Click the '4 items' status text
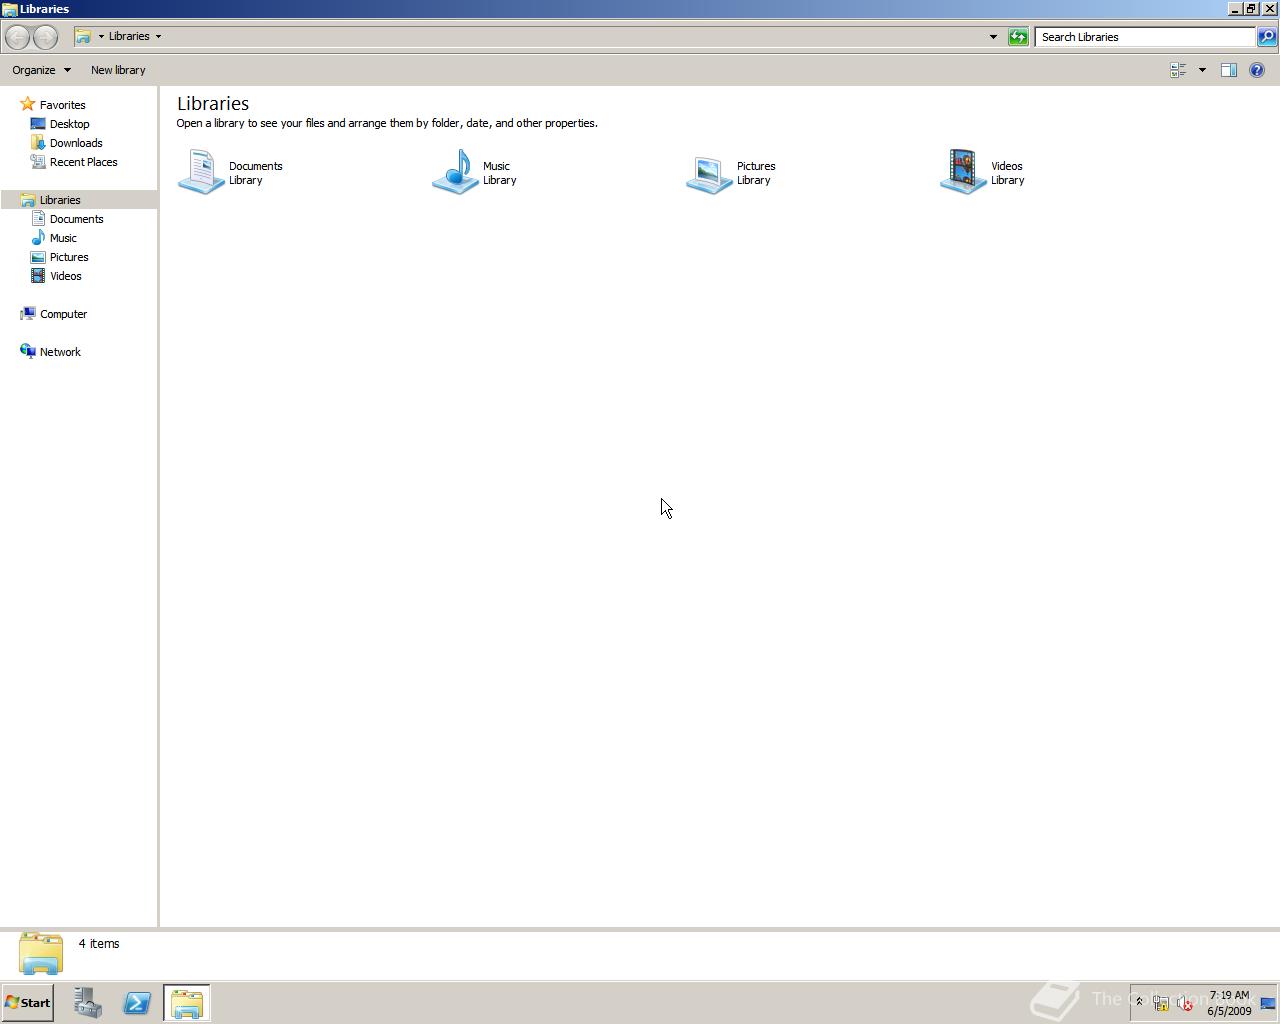Screen dimensions: 1280x1024 click(99, 944)
